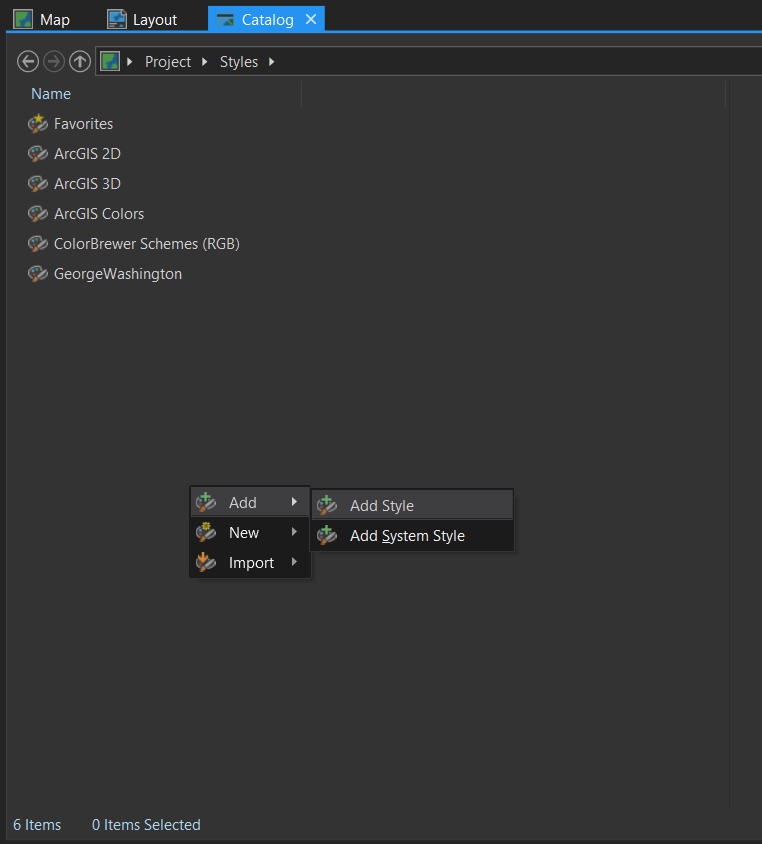Open the Add submenu arrow

(294, 502)
